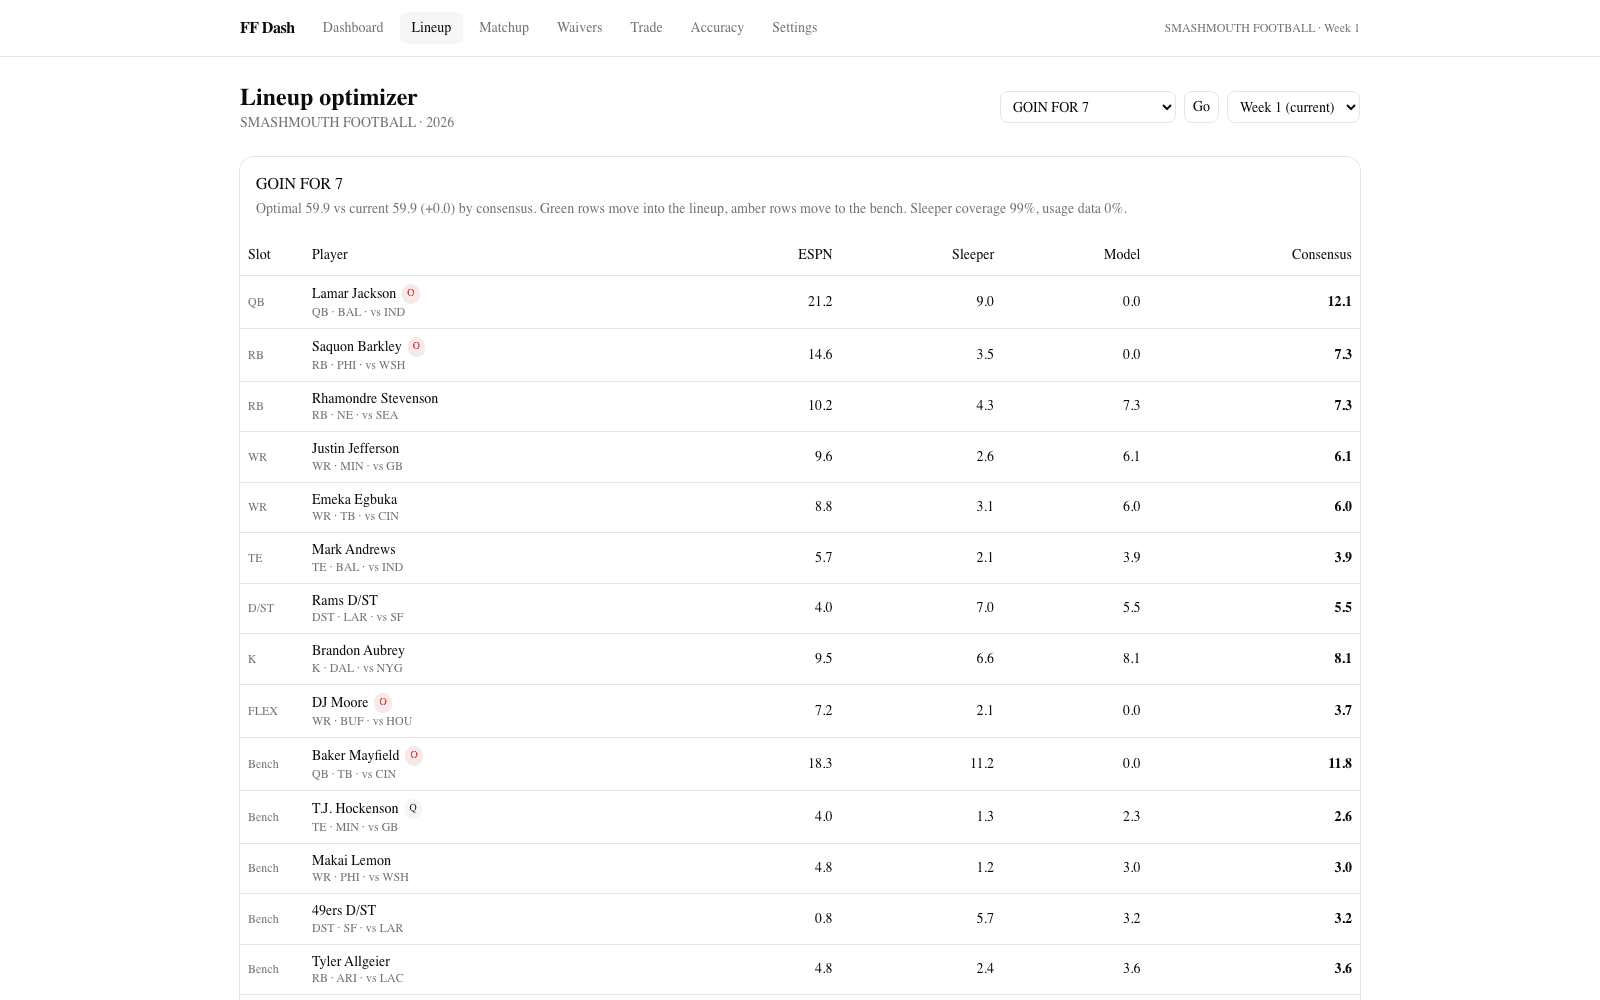Switch to the Matchup tab
1600x1000 pixels.
click(504, 28)
